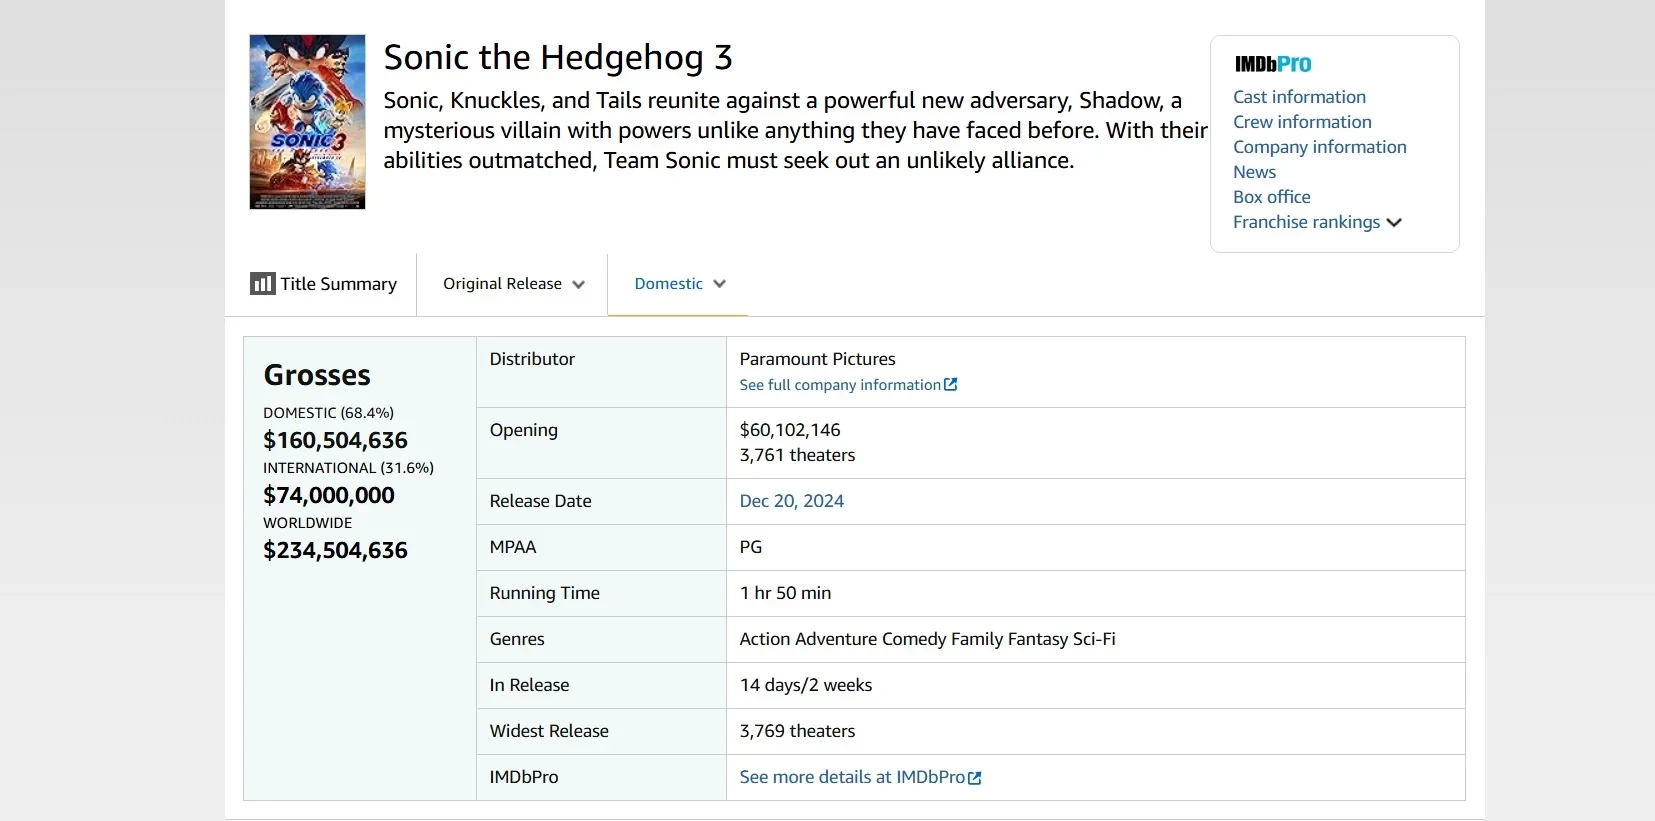Expand the Franchise rankings chevron

pyautogui.click(x=1394, y=223)
